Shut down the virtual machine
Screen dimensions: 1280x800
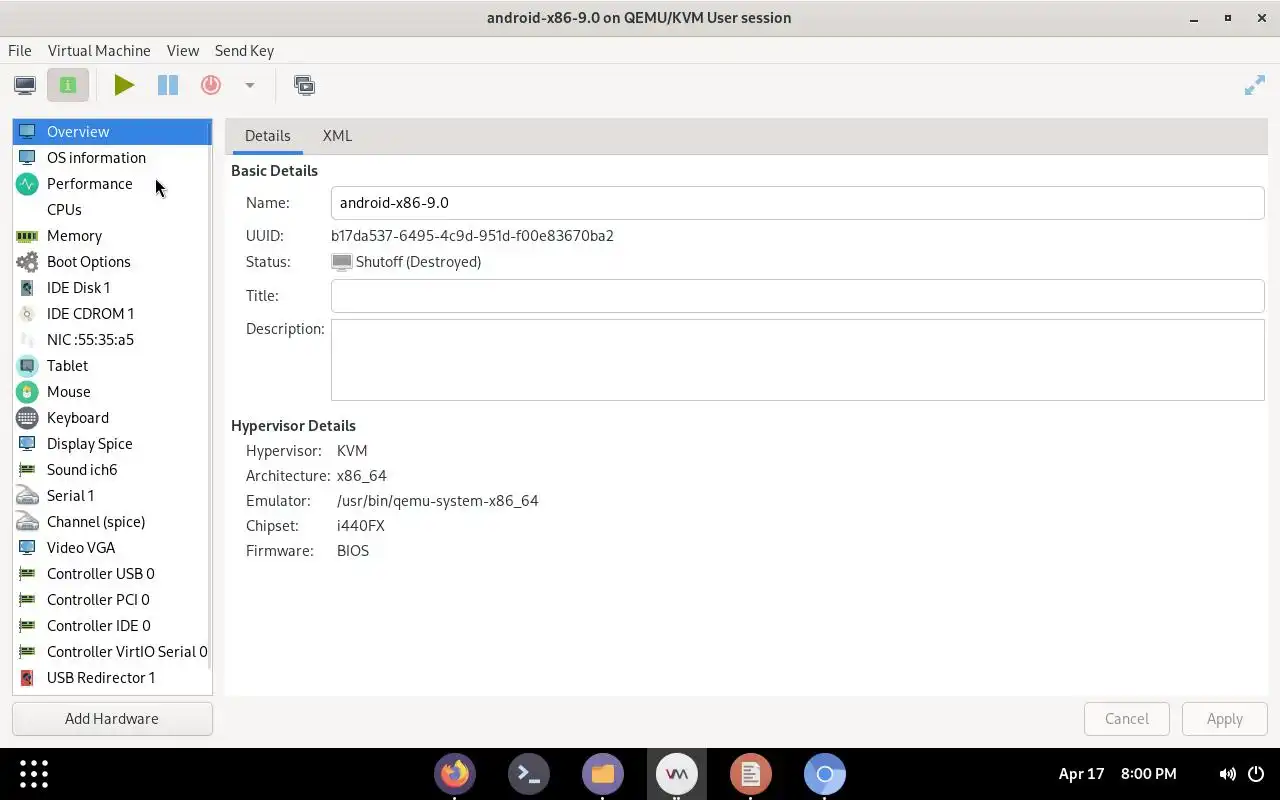[x=211, y=85]
